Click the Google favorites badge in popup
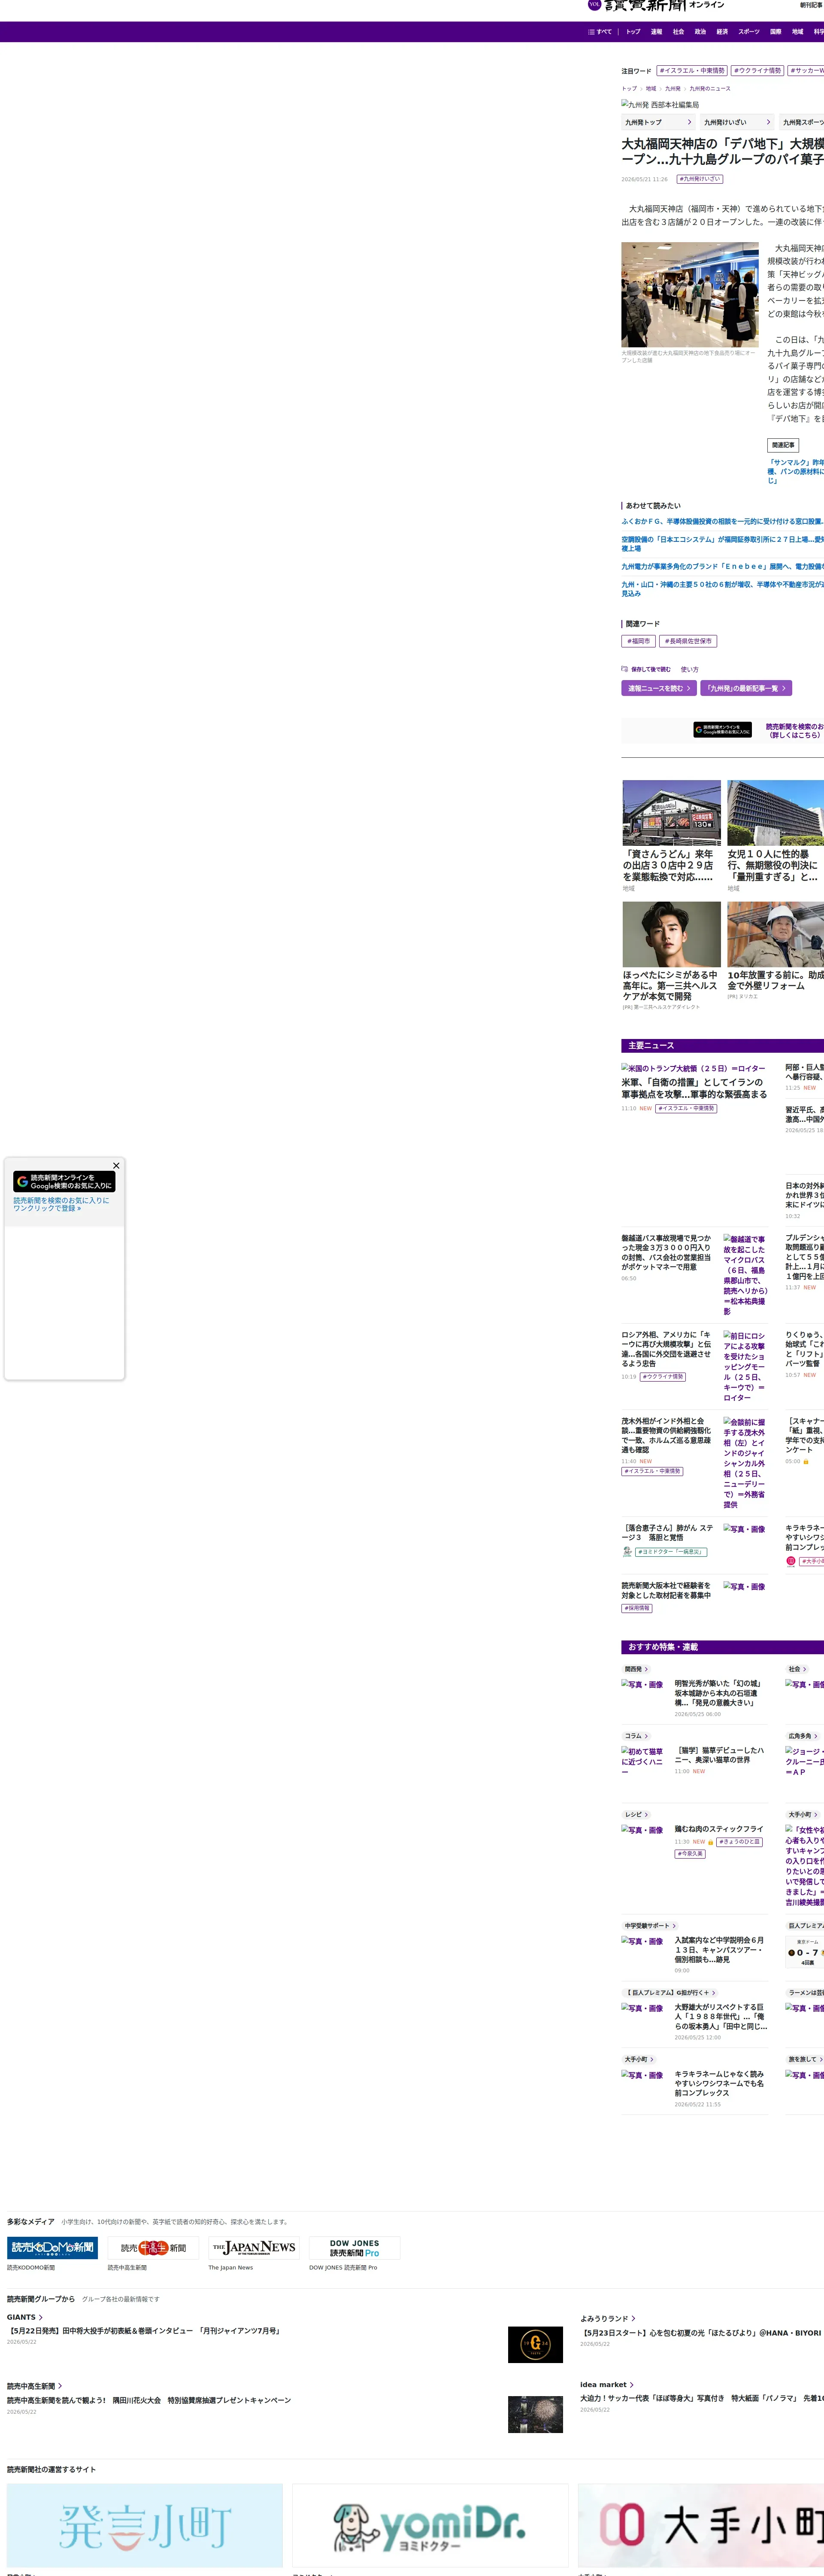Image resolution: width=824 pixels, height=2576 pixels. (64, 1181)
